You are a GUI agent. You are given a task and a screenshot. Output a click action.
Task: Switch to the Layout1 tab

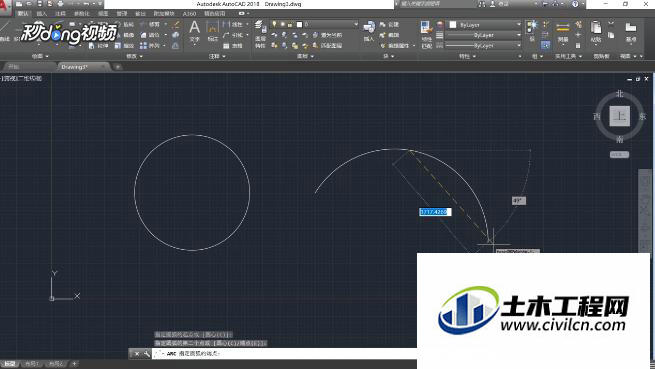coord(32,364)
